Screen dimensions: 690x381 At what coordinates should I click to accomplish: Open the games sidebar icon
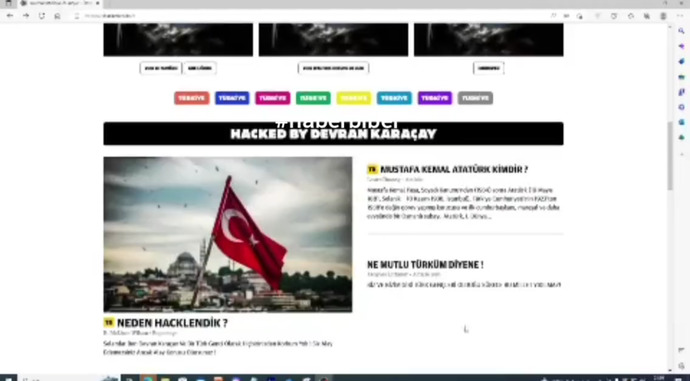[682, 92]
